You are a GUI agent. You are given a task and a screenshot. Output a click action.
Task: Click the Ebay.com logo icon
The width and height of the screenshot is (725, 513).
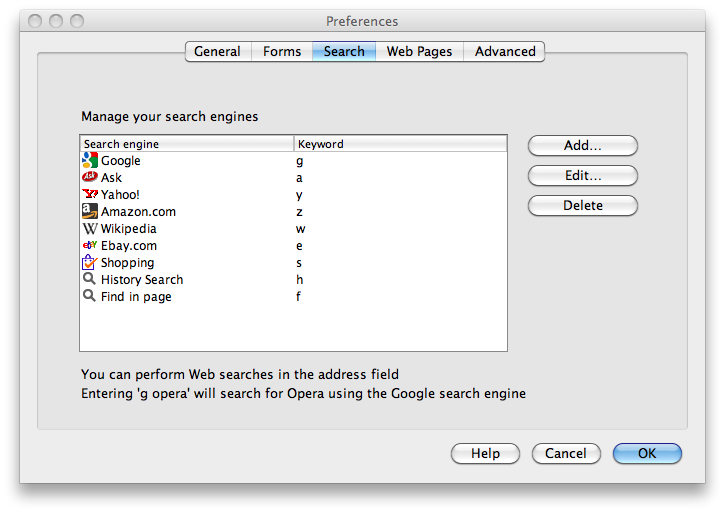[90, 245]
